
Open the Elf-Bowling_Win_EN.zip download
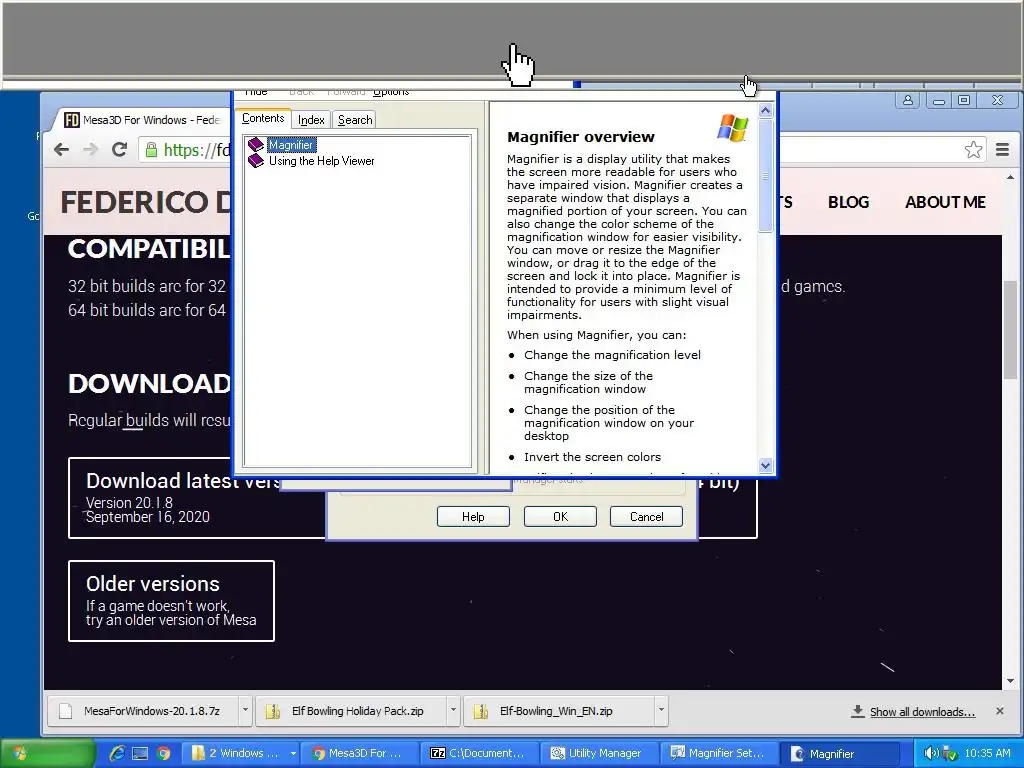coord(559,711)
